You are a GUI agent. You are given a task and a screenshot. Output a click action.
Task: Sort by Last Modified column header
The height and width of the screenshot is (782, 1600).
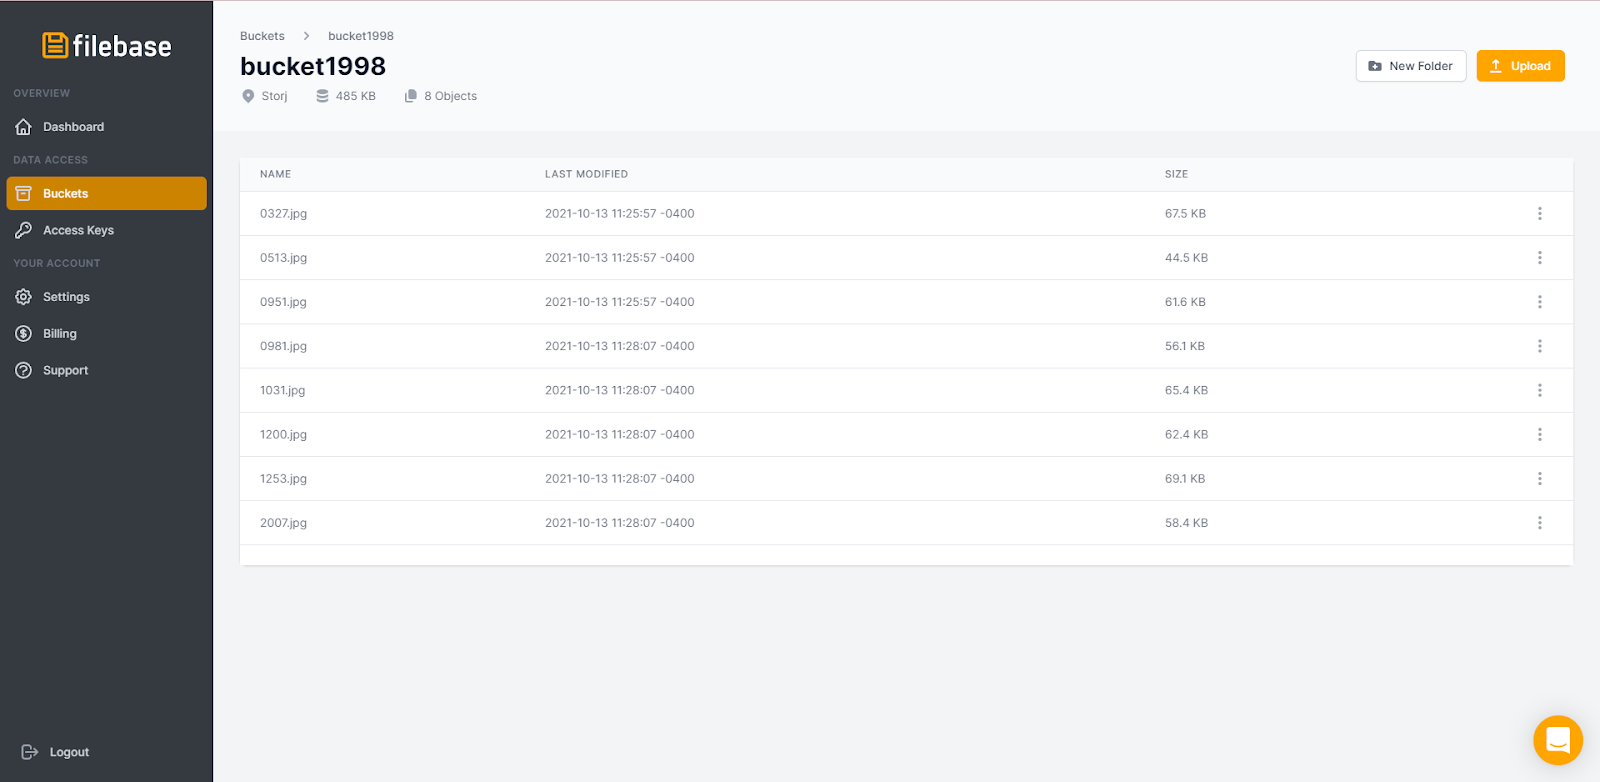(x=587, y=174)
